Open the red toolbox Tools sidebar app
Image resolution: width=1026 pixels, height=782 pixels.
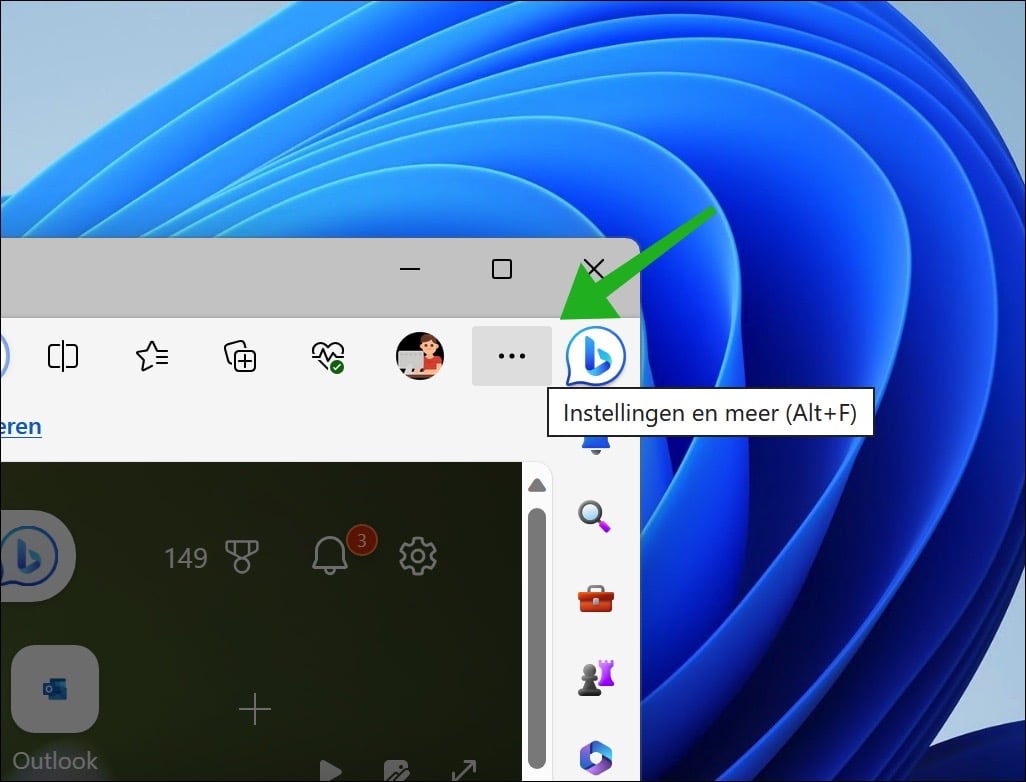[x=595, y=599]
